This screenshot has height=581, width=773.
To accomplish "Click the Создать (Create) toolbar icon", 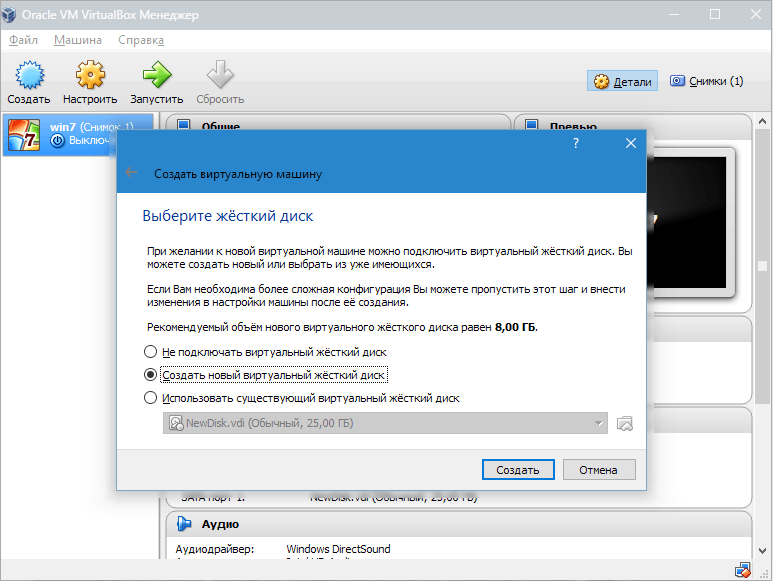I will point(28,76).
